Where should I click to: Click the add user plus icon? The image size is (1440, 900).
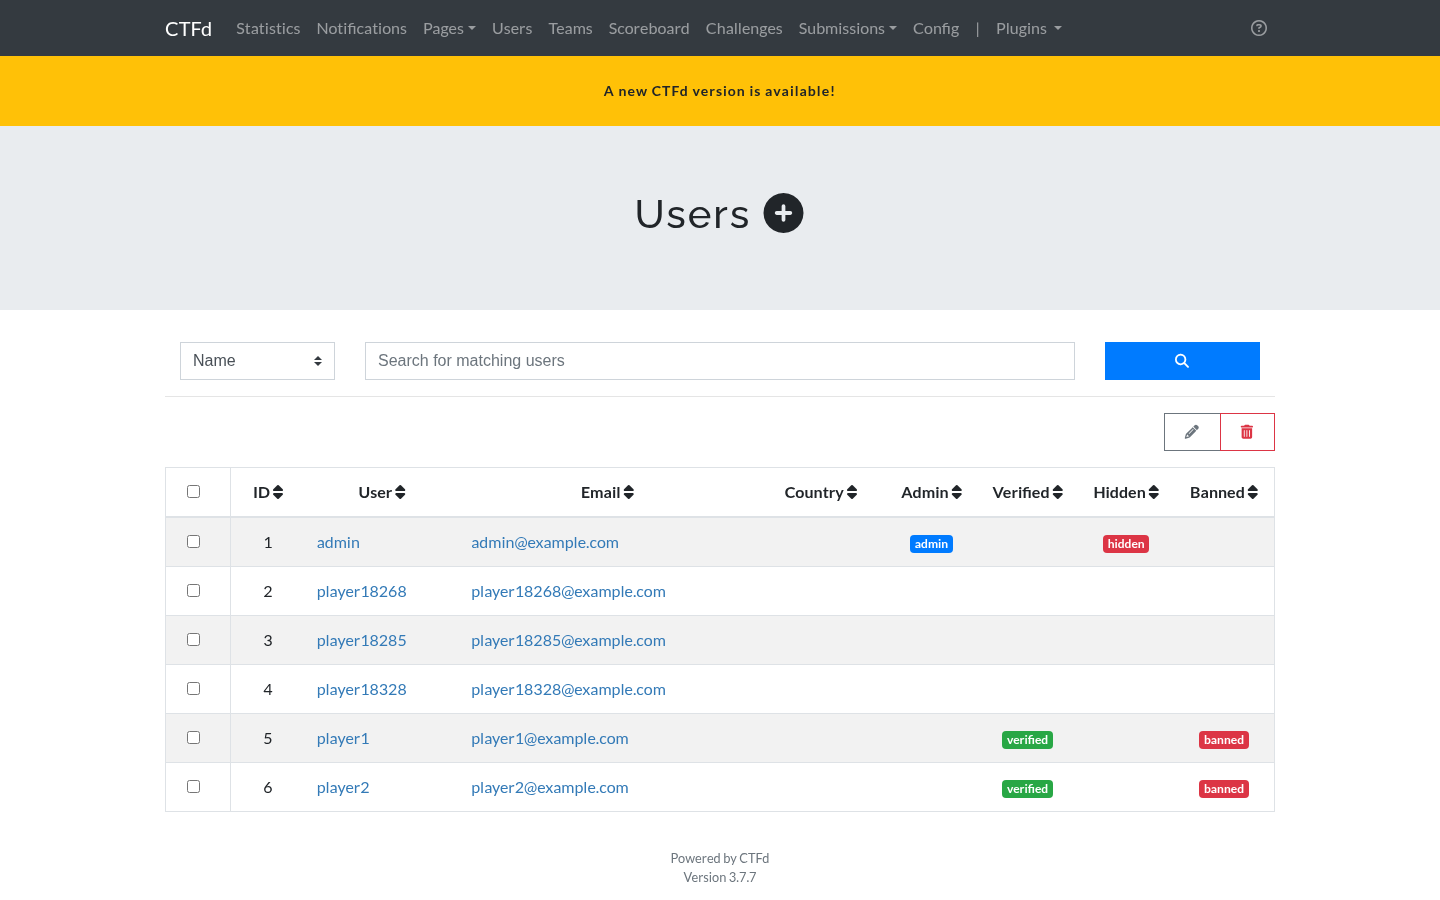click(783, 213)
